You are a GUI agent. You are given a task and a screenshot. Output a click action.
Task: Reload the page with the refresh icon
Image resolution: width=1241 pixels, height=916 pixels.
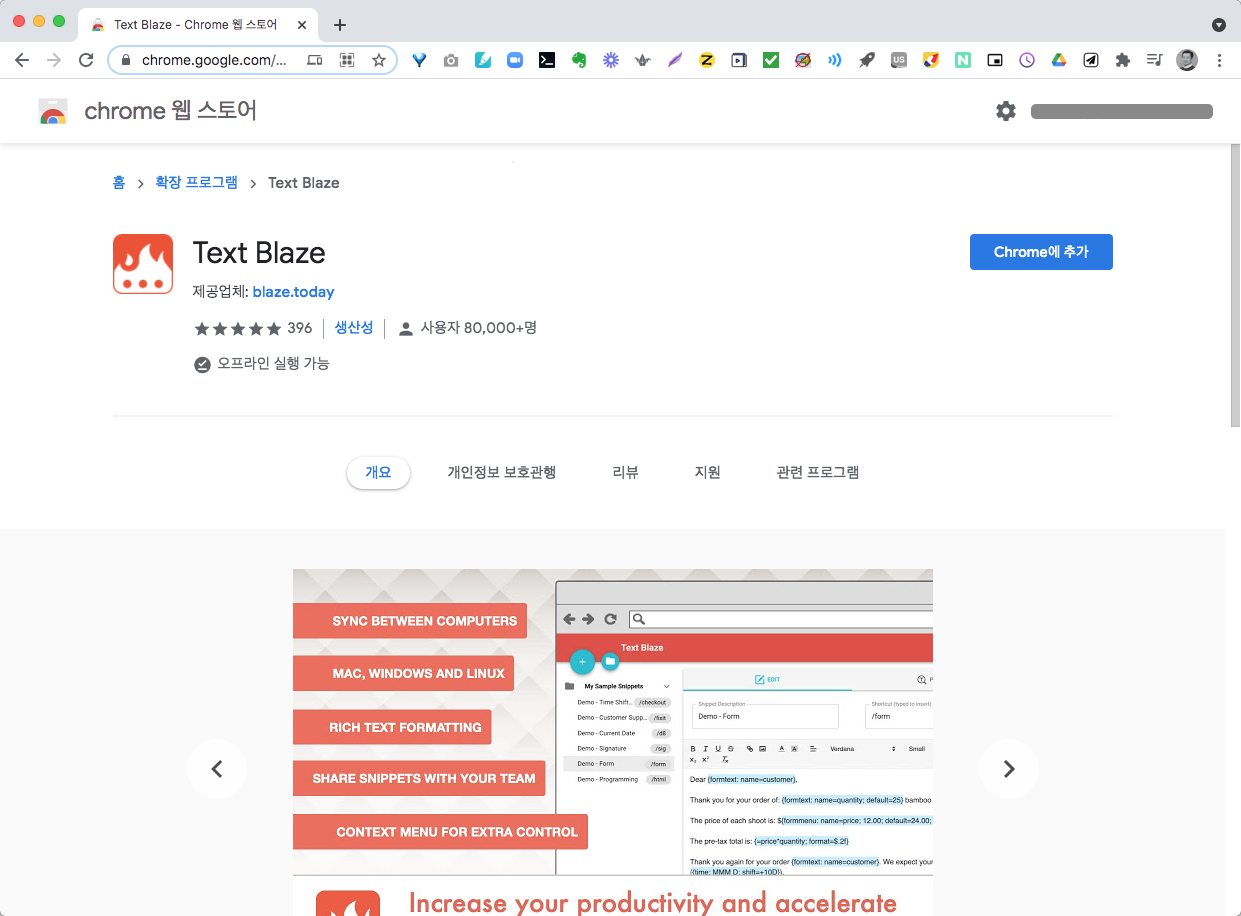coord(86,60)
